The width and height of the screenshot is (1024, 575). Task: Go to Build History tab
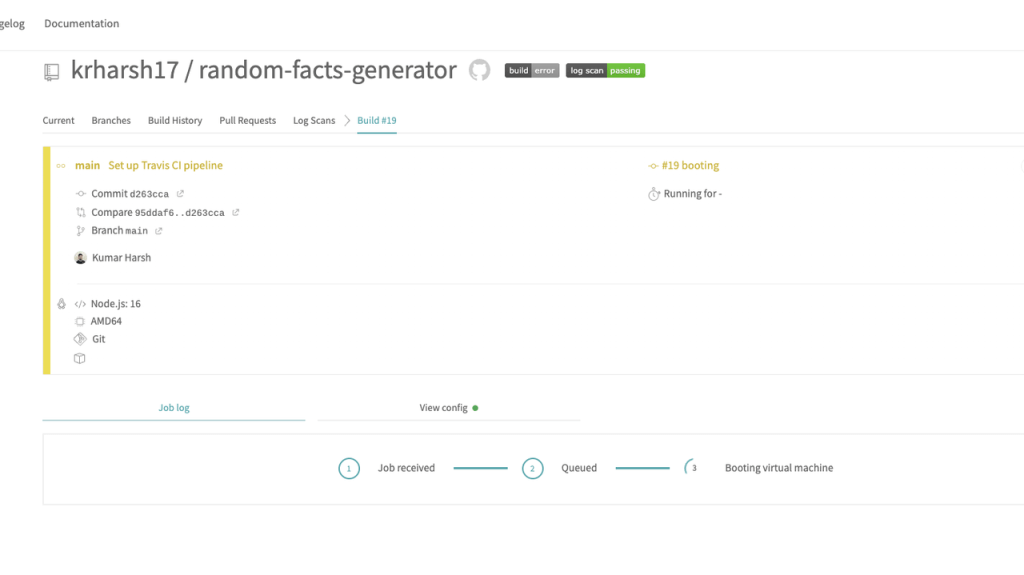point(175,120)
